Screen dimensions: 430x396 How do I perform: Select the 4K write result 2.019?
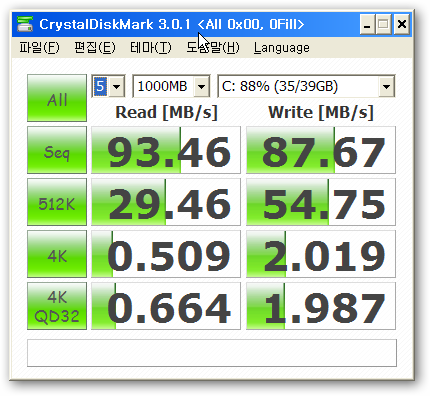(321, 254)
